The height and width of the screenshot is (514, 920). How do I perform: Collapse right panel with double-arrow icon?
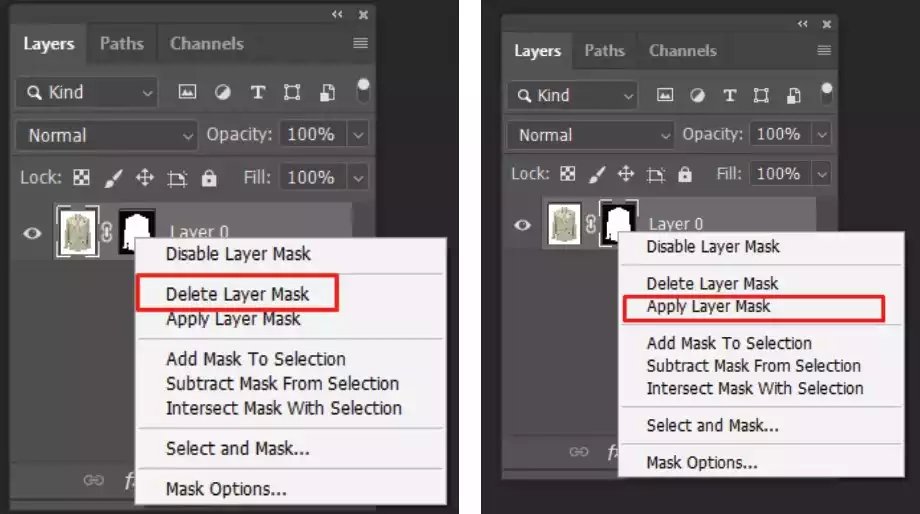point(802,23)
